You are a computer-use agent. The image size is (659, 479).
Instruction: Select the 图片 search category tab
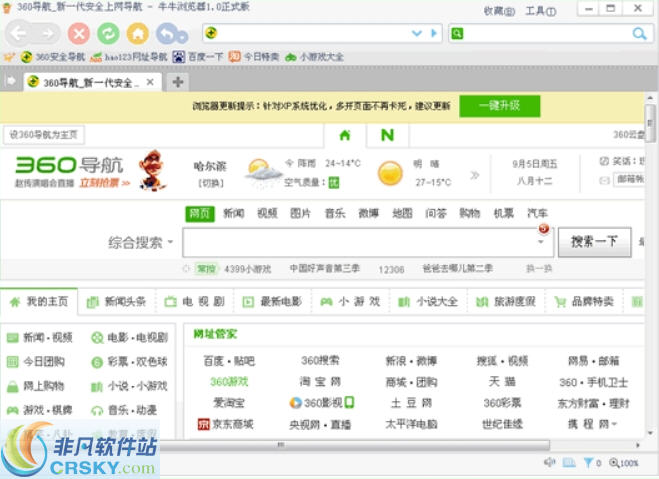point(301,213)
